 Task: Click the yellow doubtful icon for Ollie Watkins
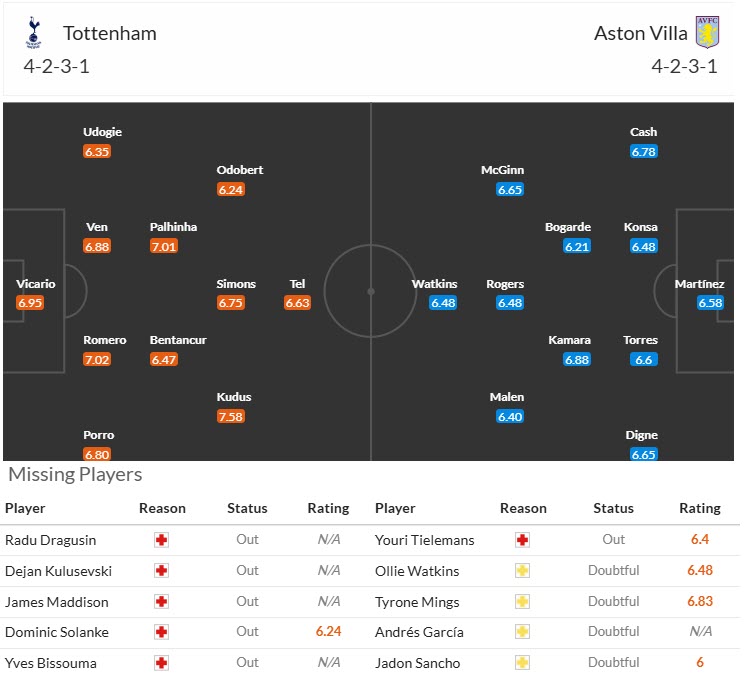[x=522, y=571]
